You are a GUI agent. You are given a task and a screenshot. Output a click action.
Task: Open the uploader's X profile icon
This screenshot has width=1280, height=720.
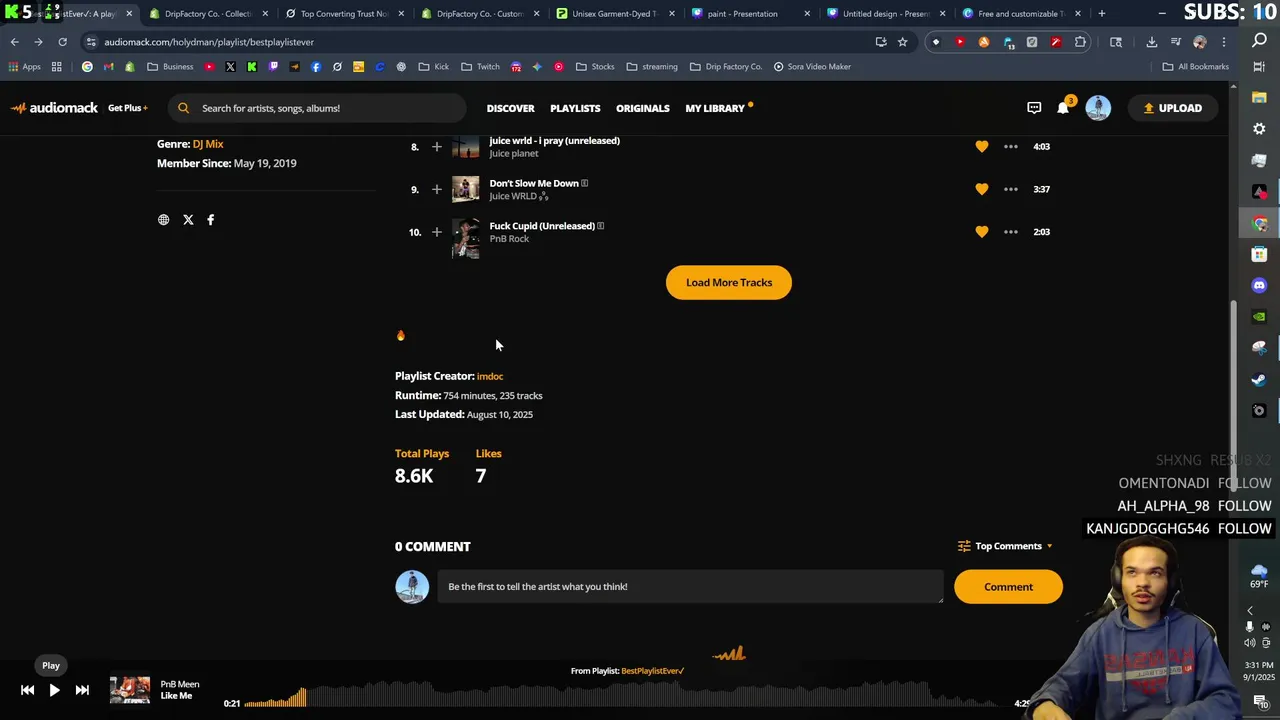pos(188,220)
